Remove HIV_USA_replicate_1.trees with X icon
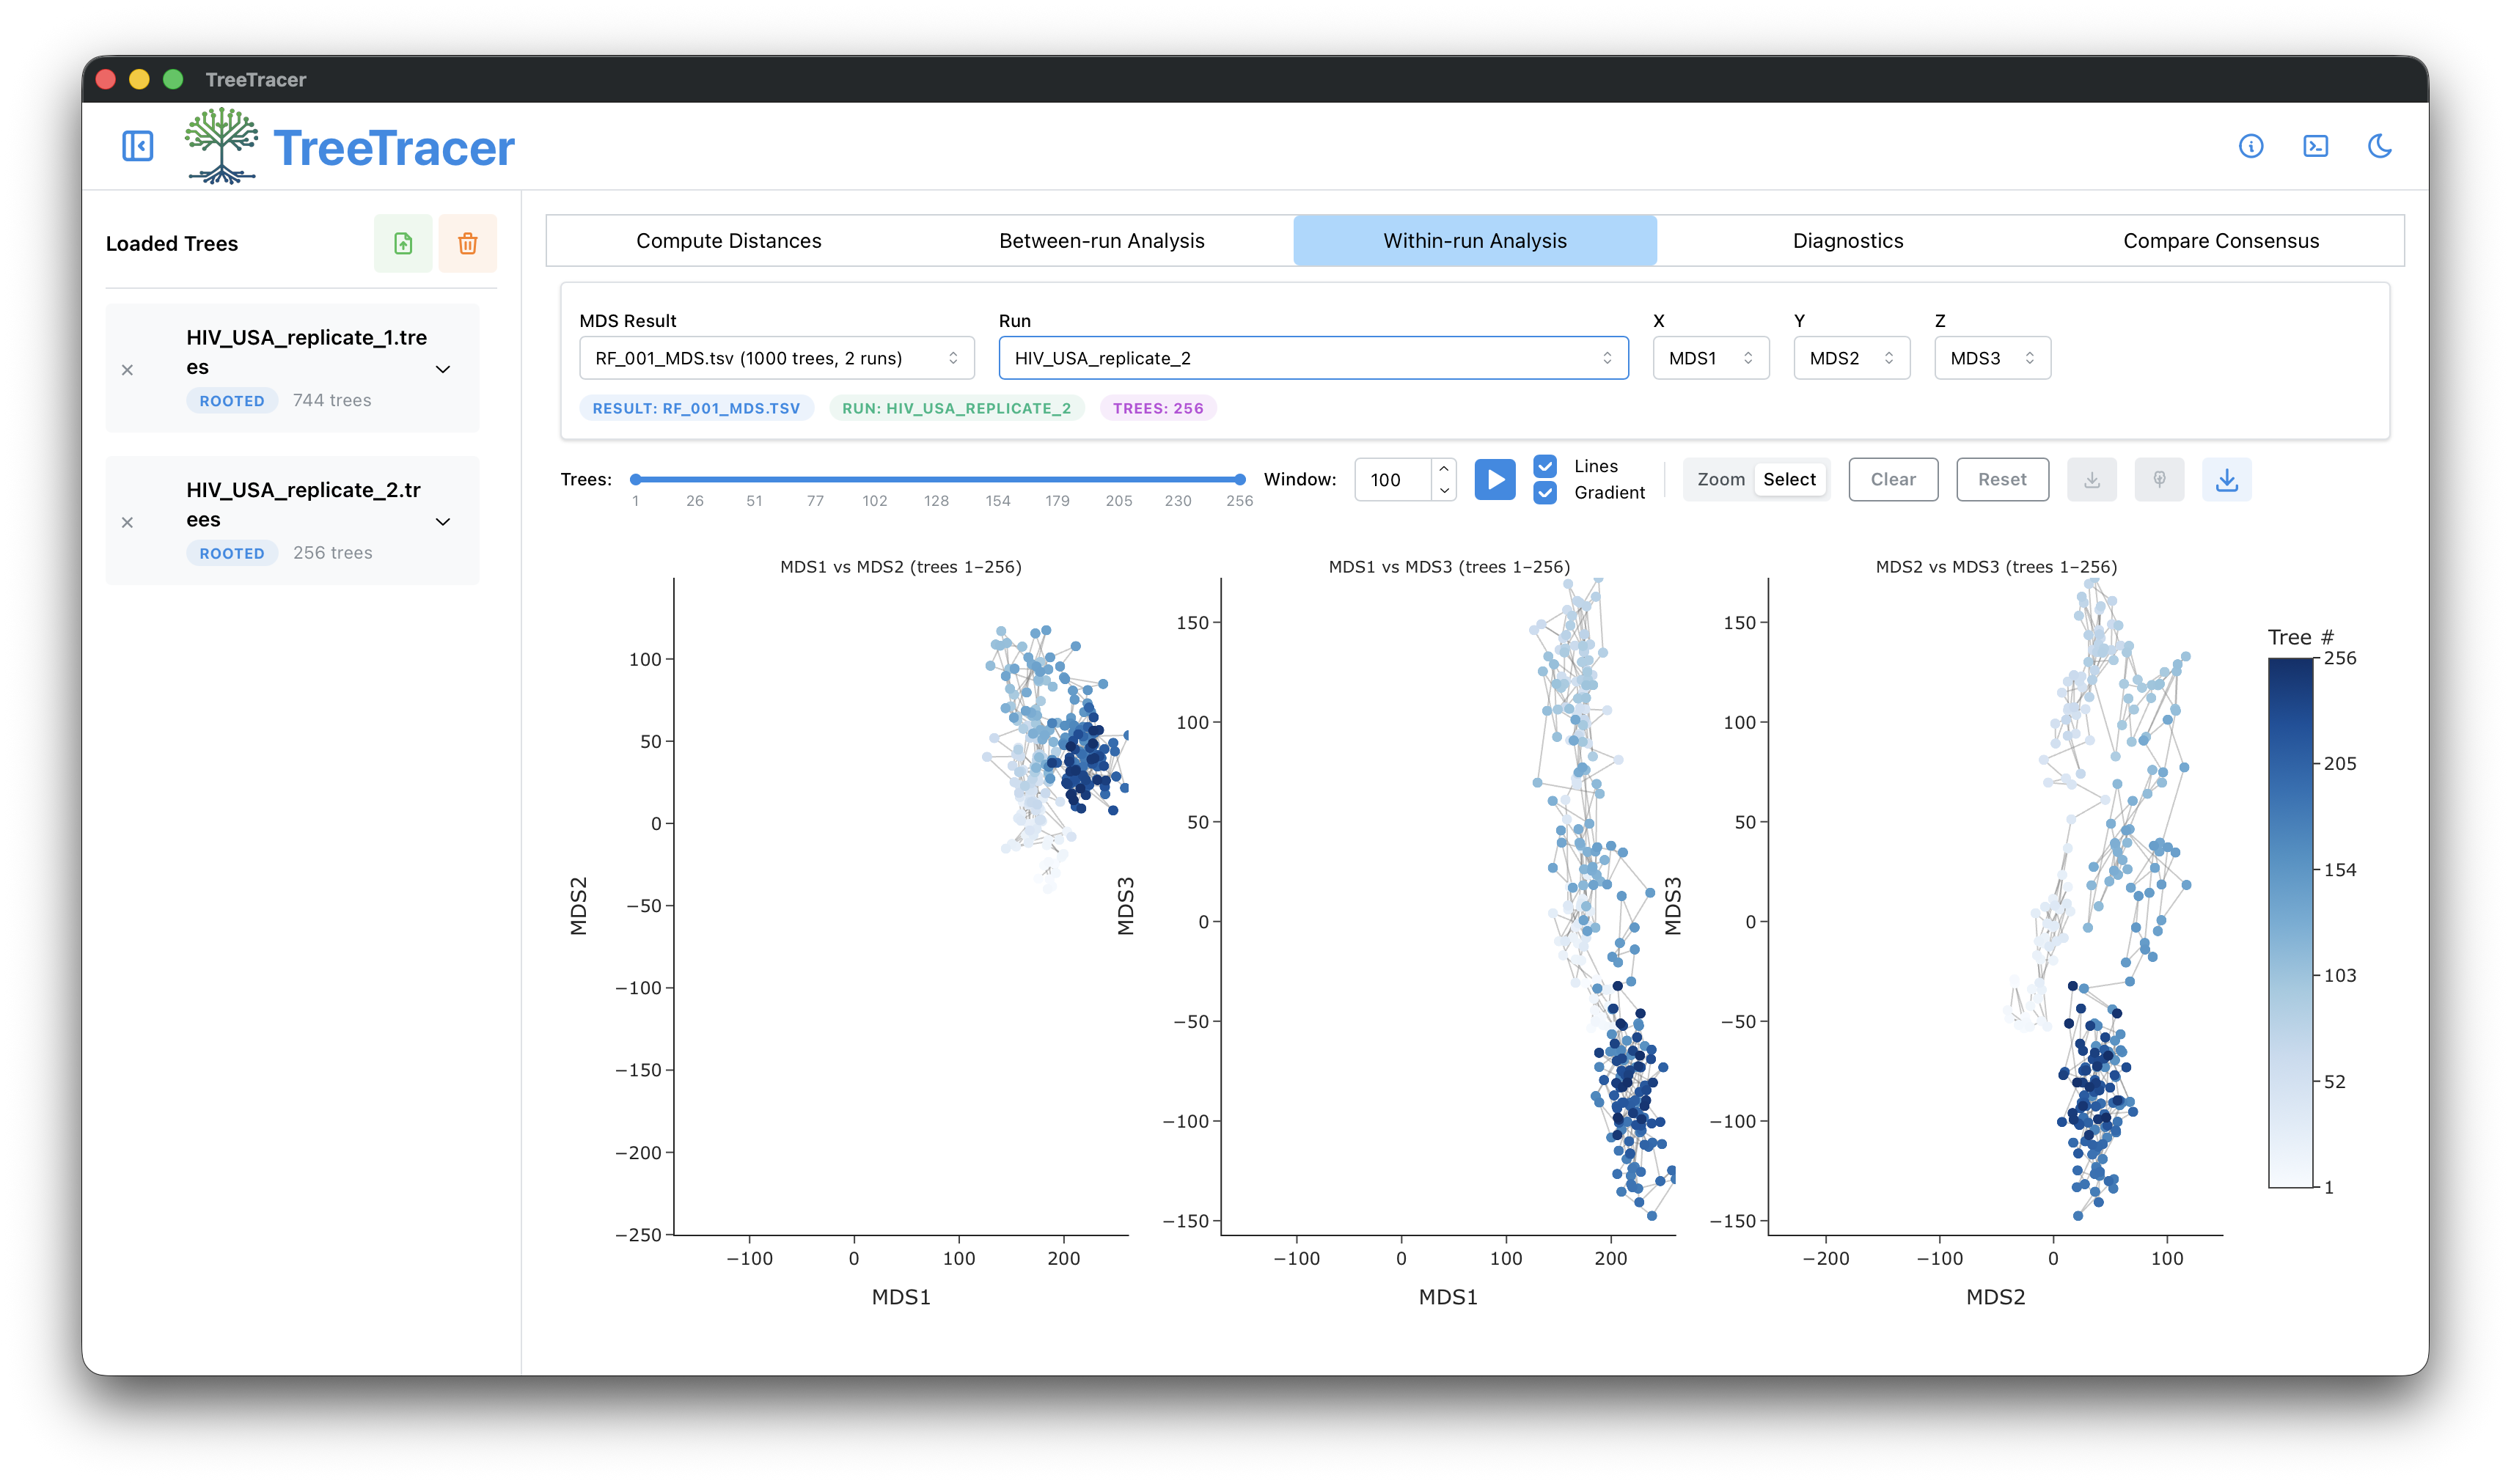Screen dimensions: 2511x1484 pos(127,370)
